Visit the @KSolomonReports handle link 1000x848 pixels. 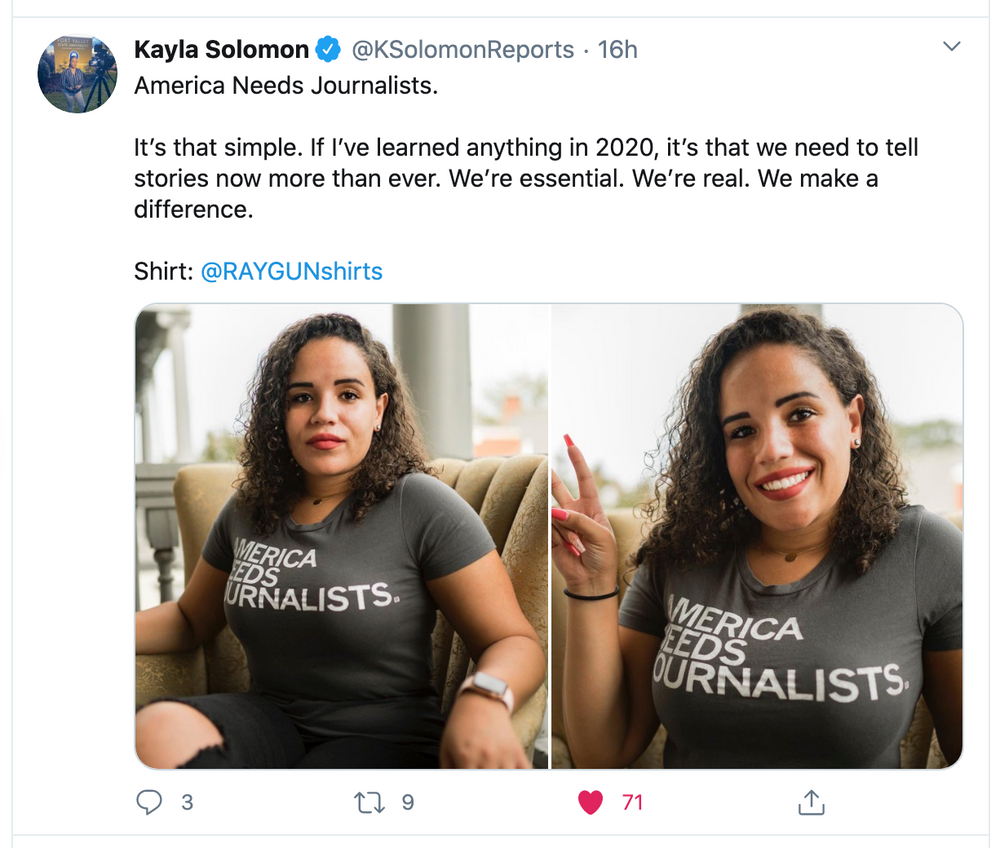point(463,49)
